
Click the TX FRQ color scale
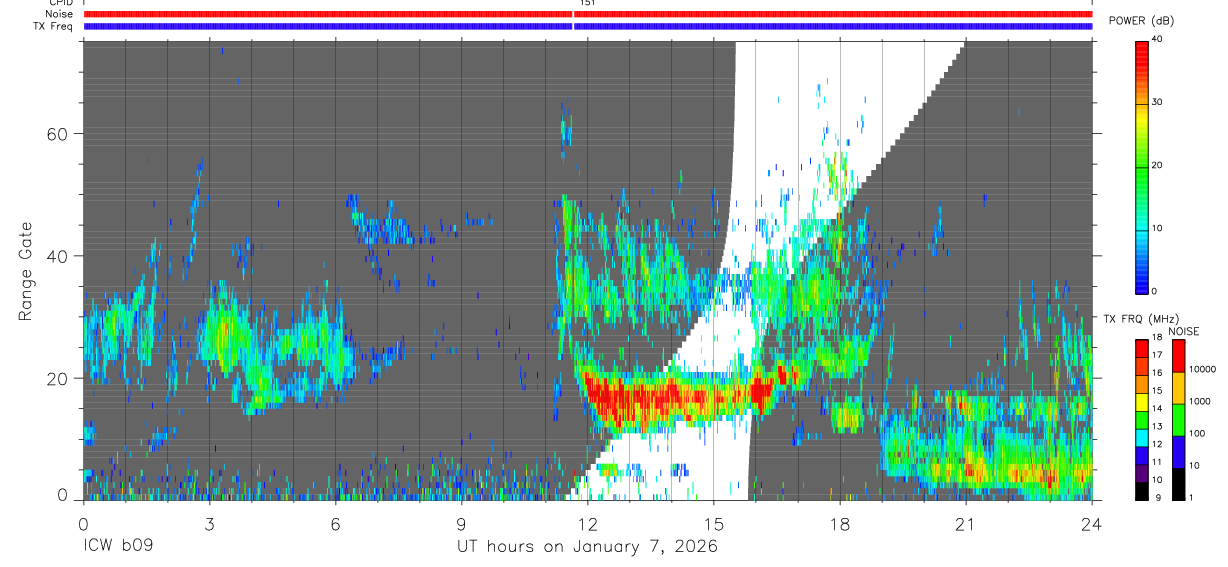click(x=1143, y=418)
